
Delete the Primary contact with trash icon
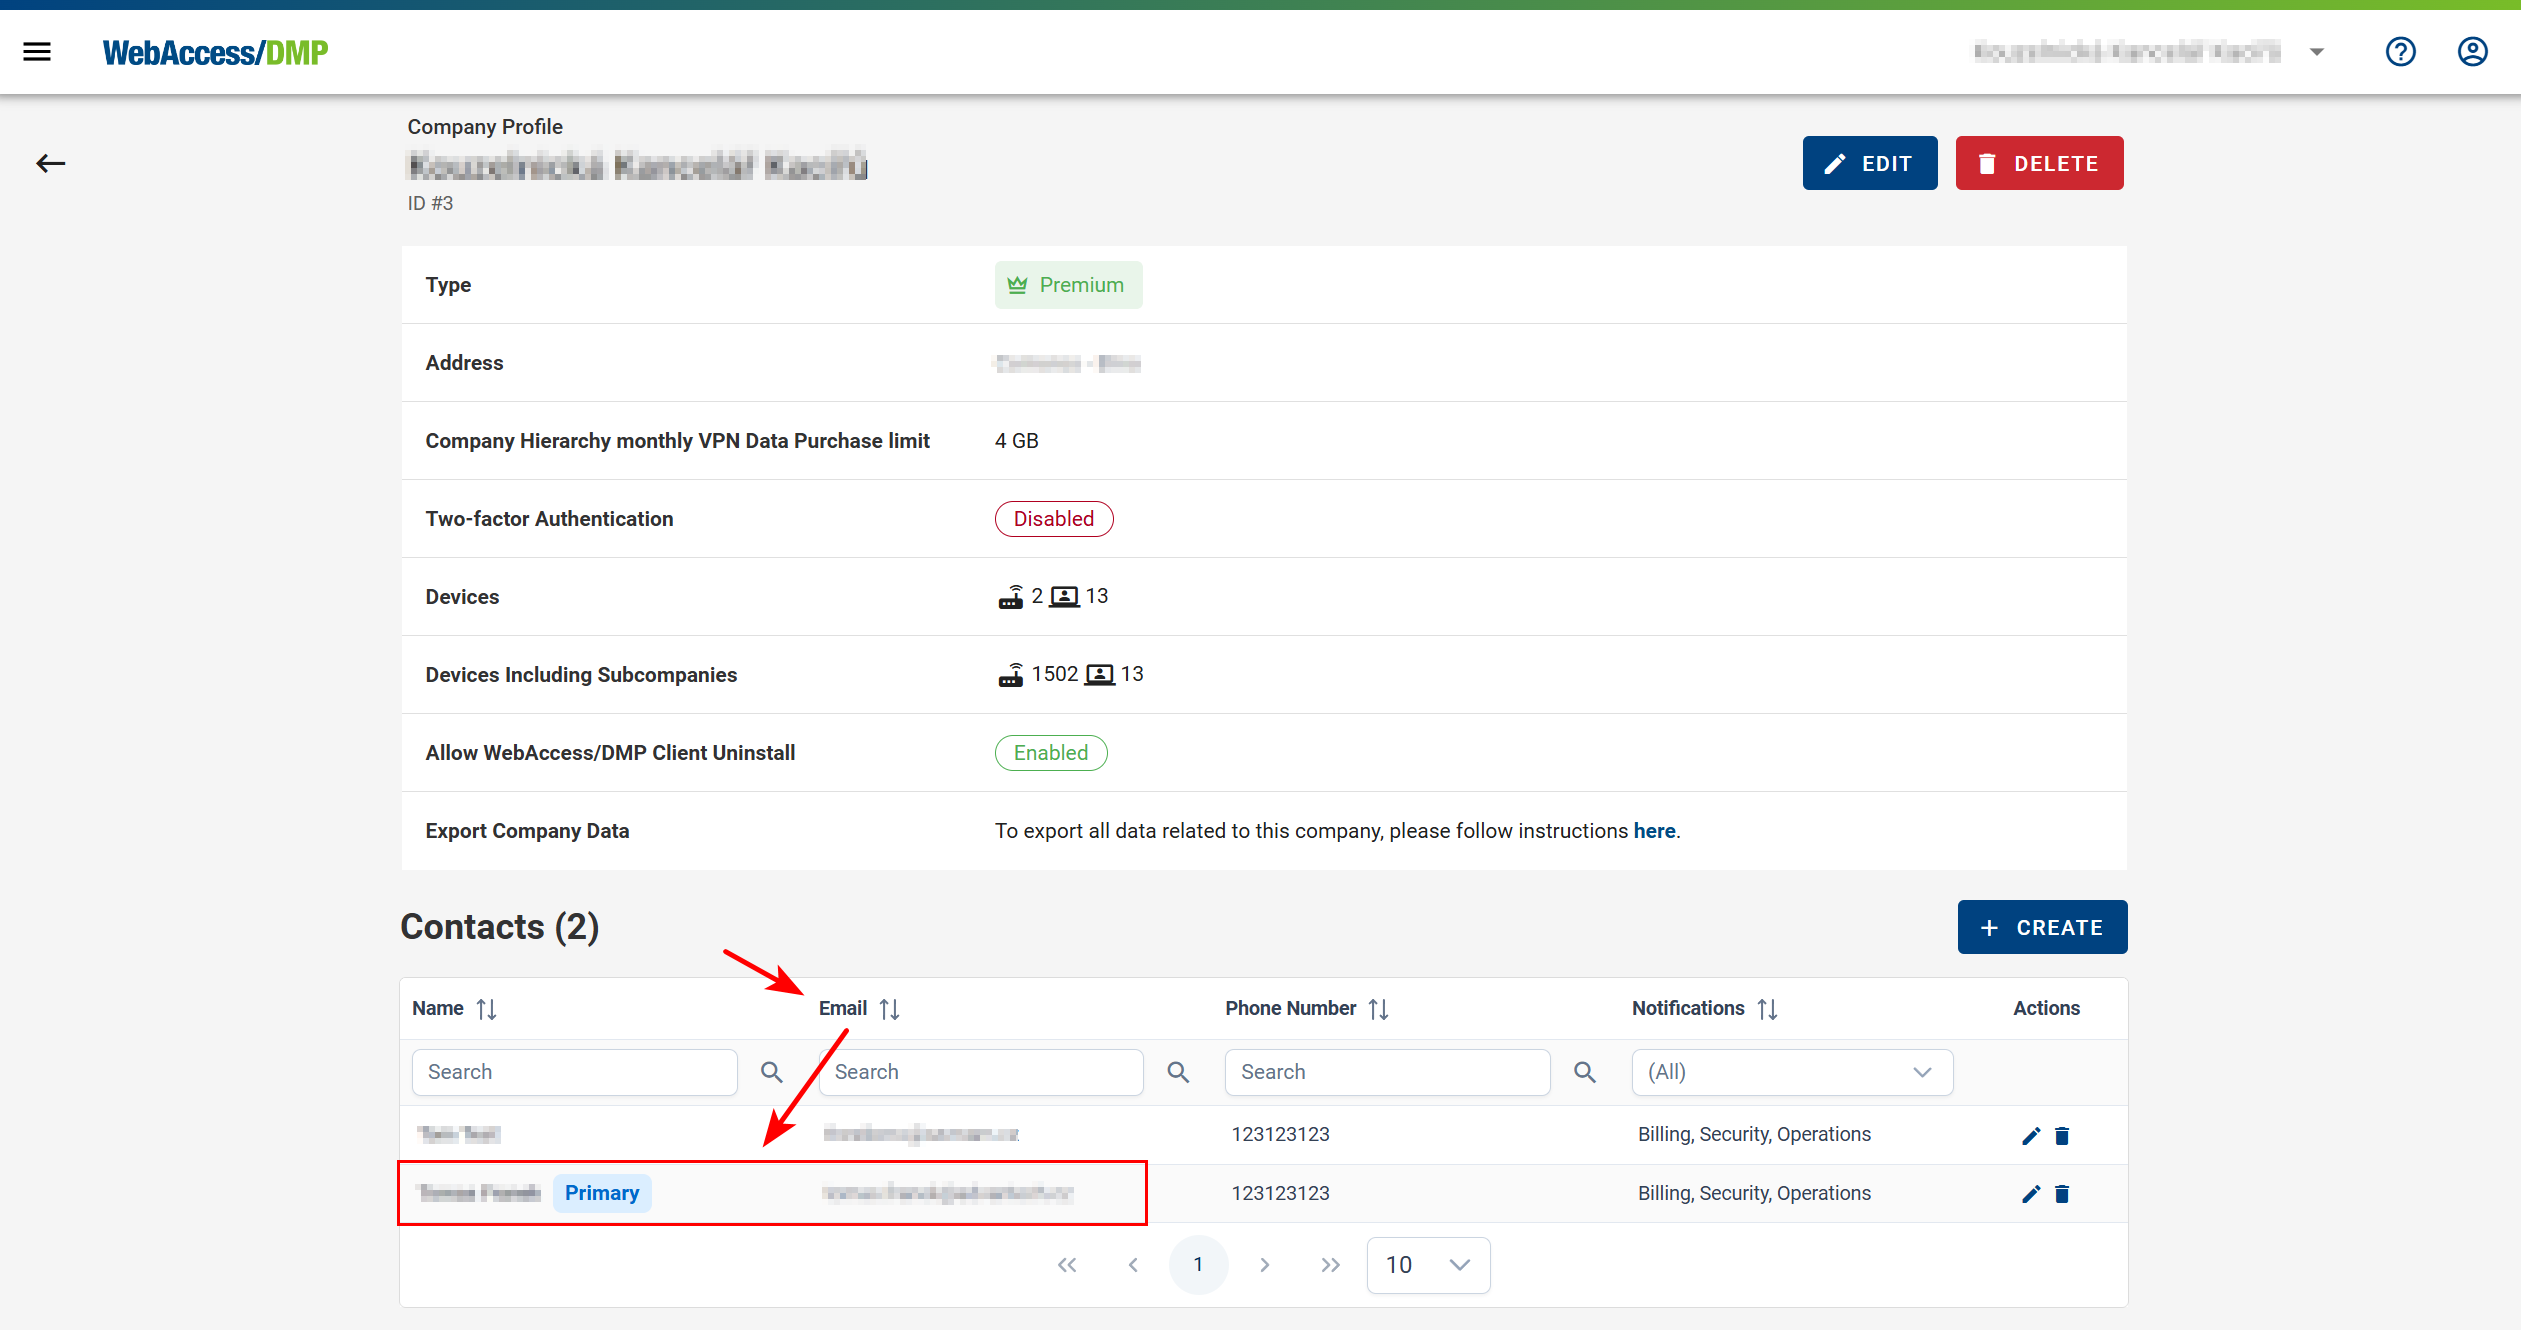click(2062, 1194)
